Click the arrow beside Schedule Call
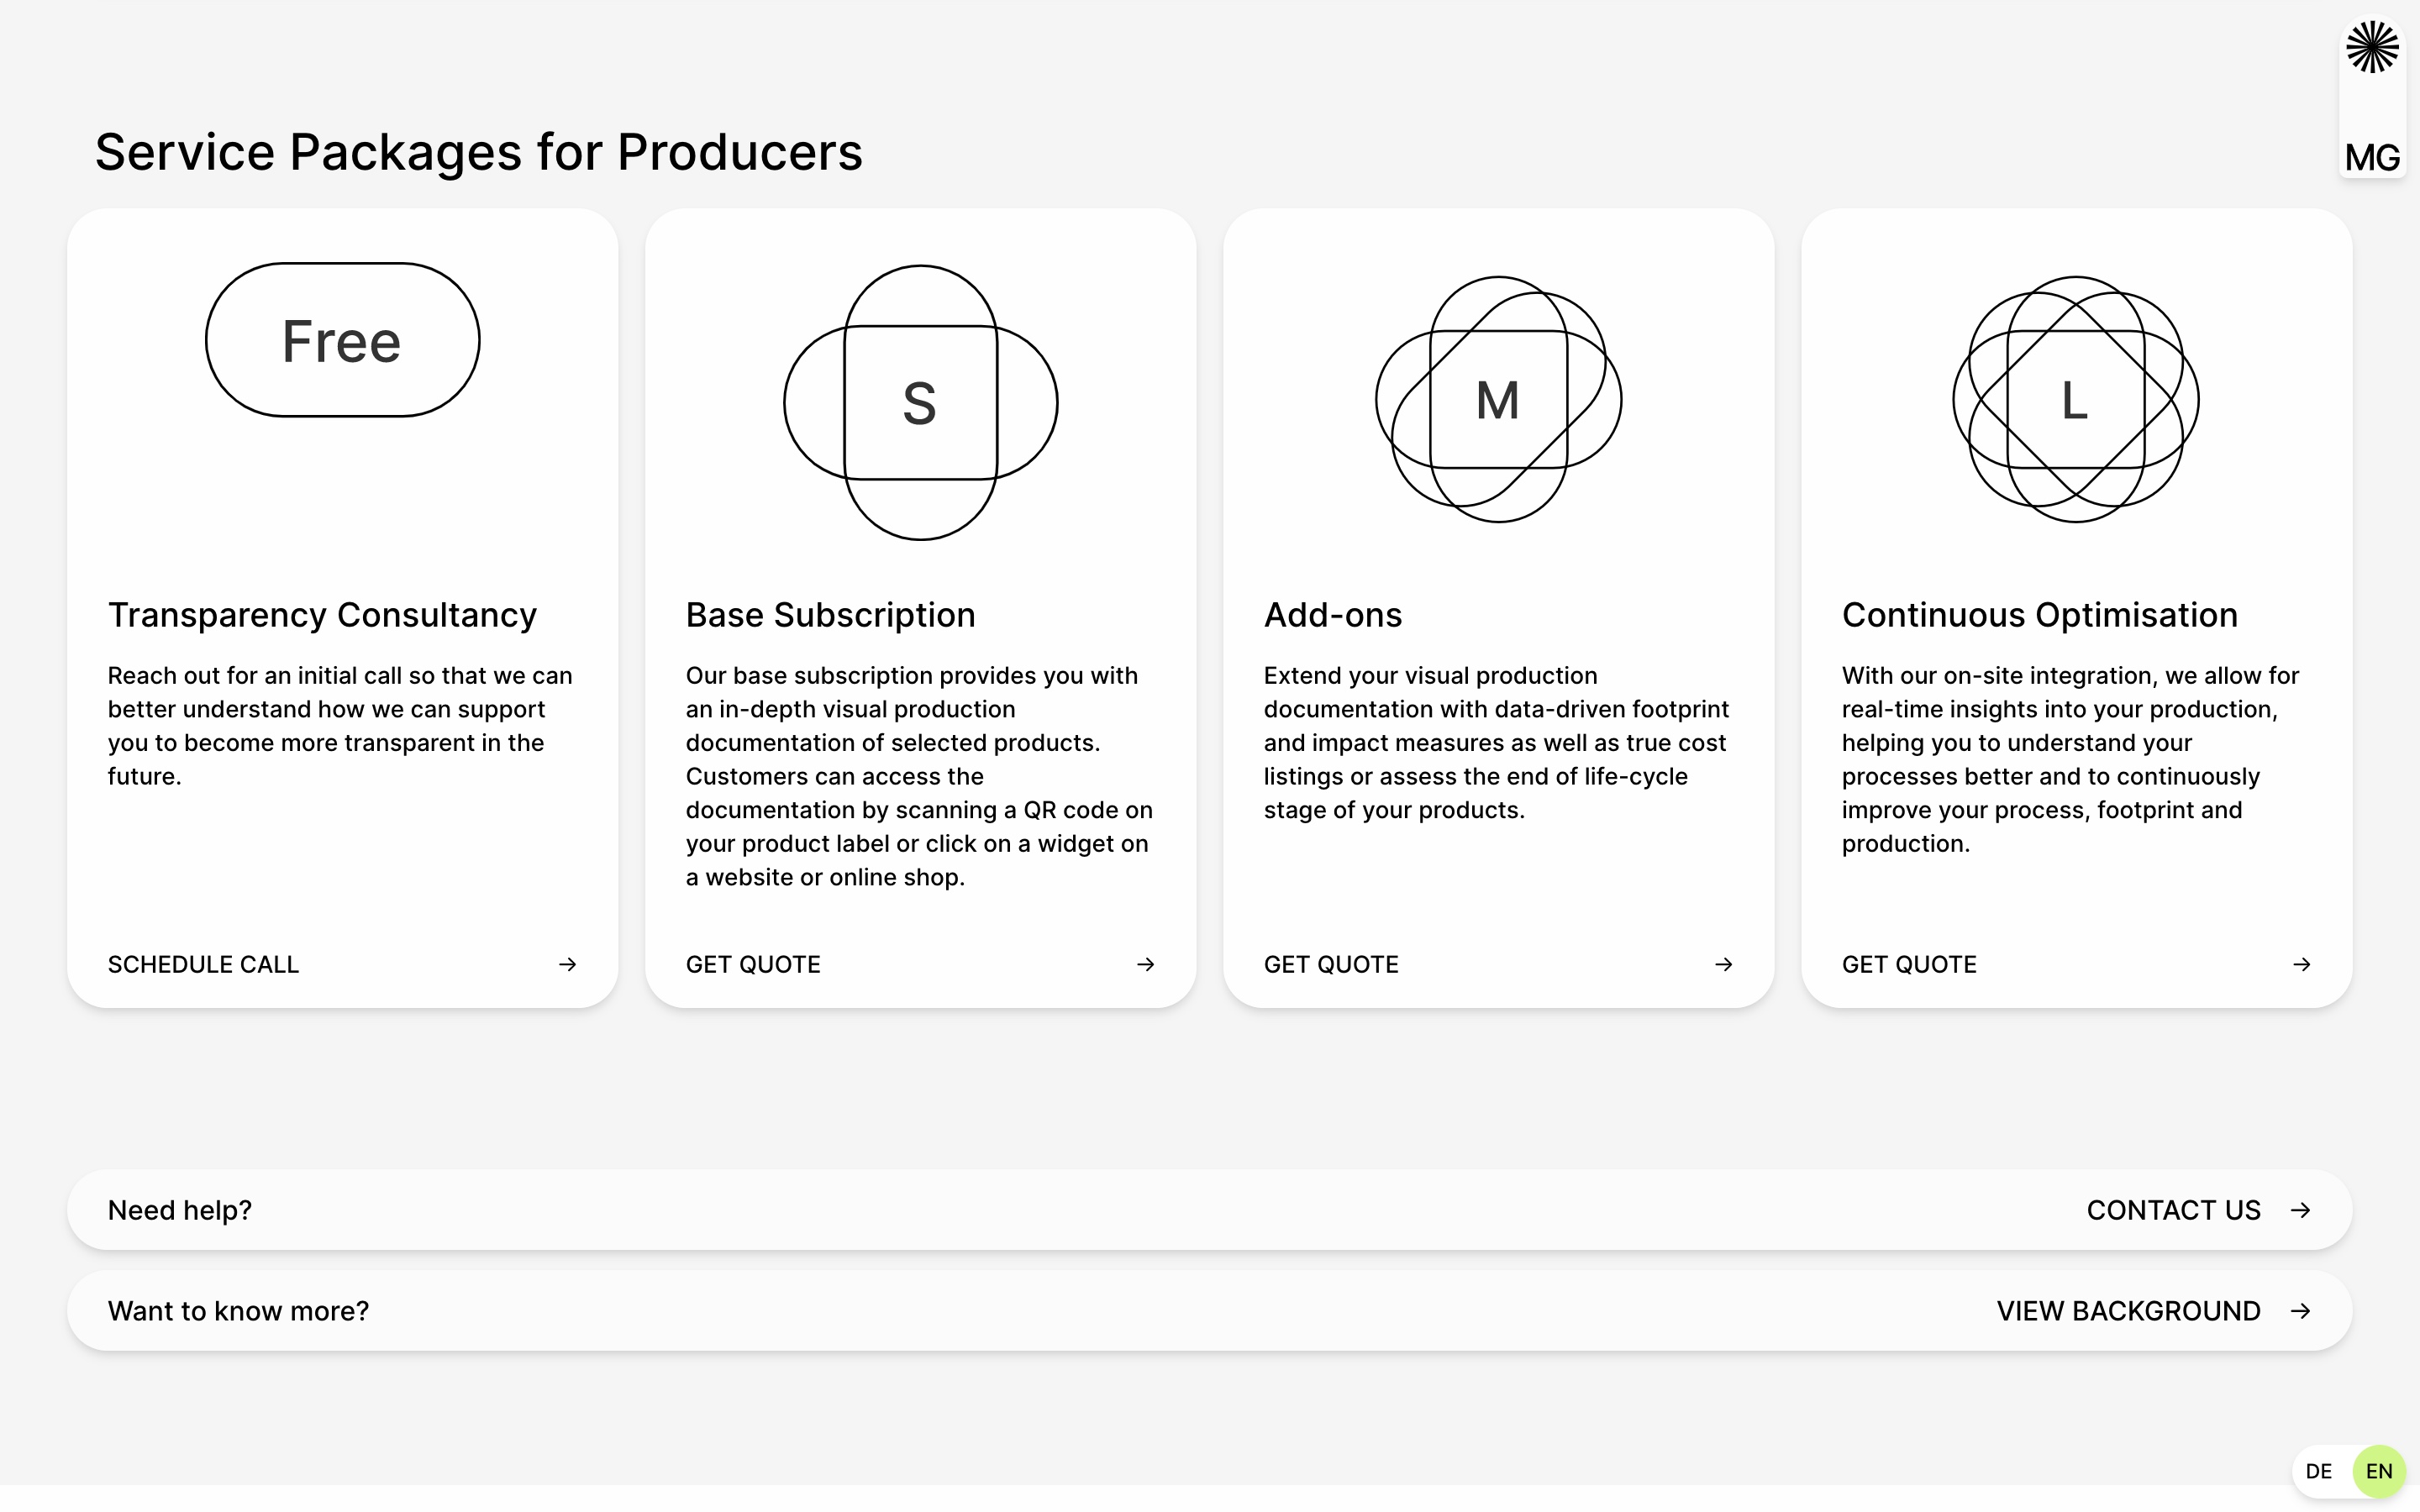Image resolution: width=2420 pixels, height=1512 pixels. [567, 964]
